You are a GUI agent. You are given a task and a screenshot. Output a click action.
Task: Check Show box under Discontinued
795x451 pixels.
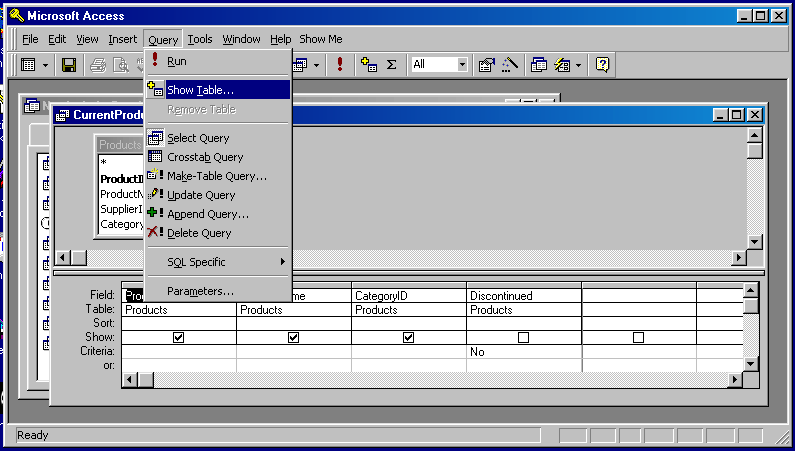click(523, 337)
